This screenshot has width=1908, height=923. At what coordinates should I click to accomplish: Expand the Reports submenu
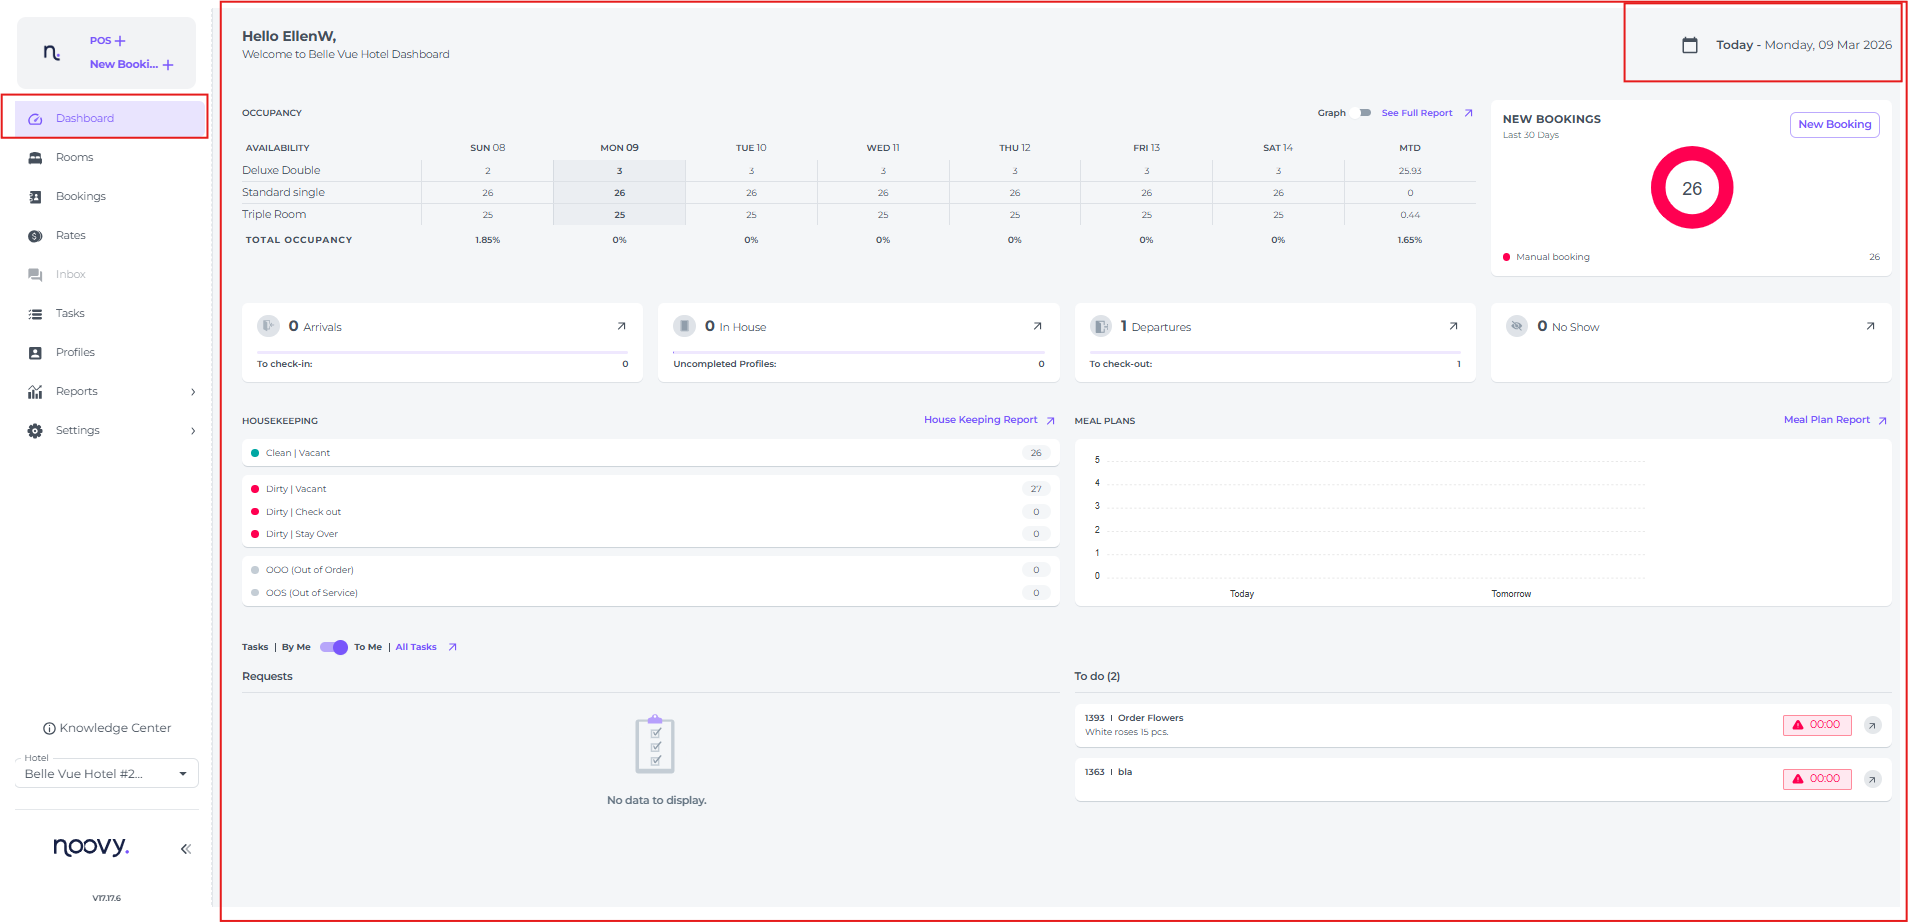(193, 392)
